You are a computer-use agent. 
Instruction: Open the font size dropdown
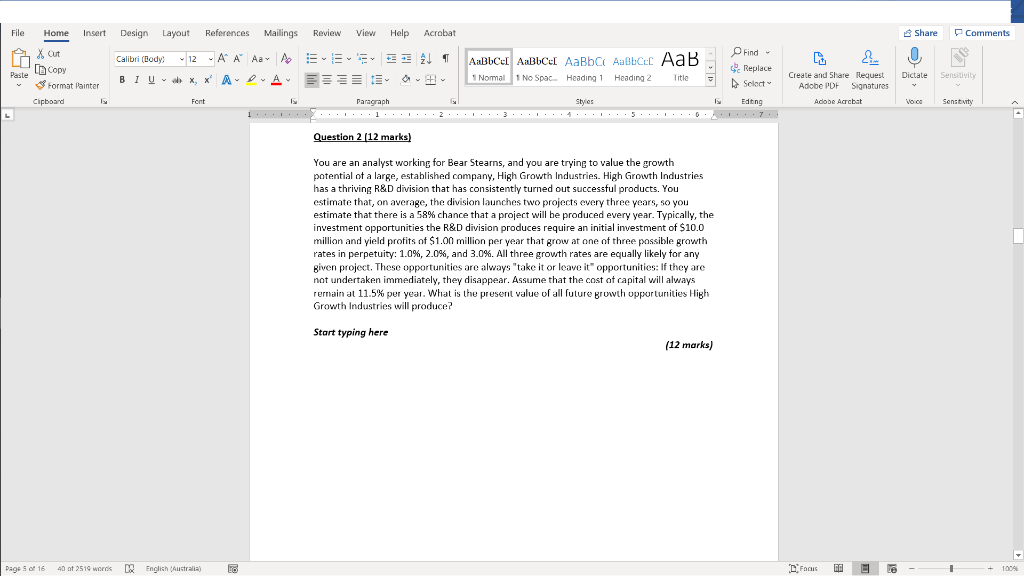[x=210, y=59]
